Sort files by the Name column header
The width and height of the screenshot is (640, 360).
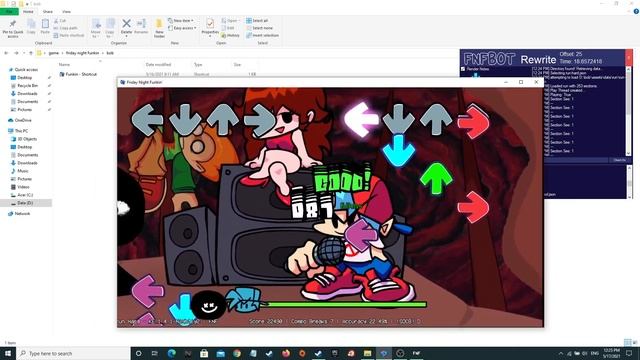pos(64,64)
